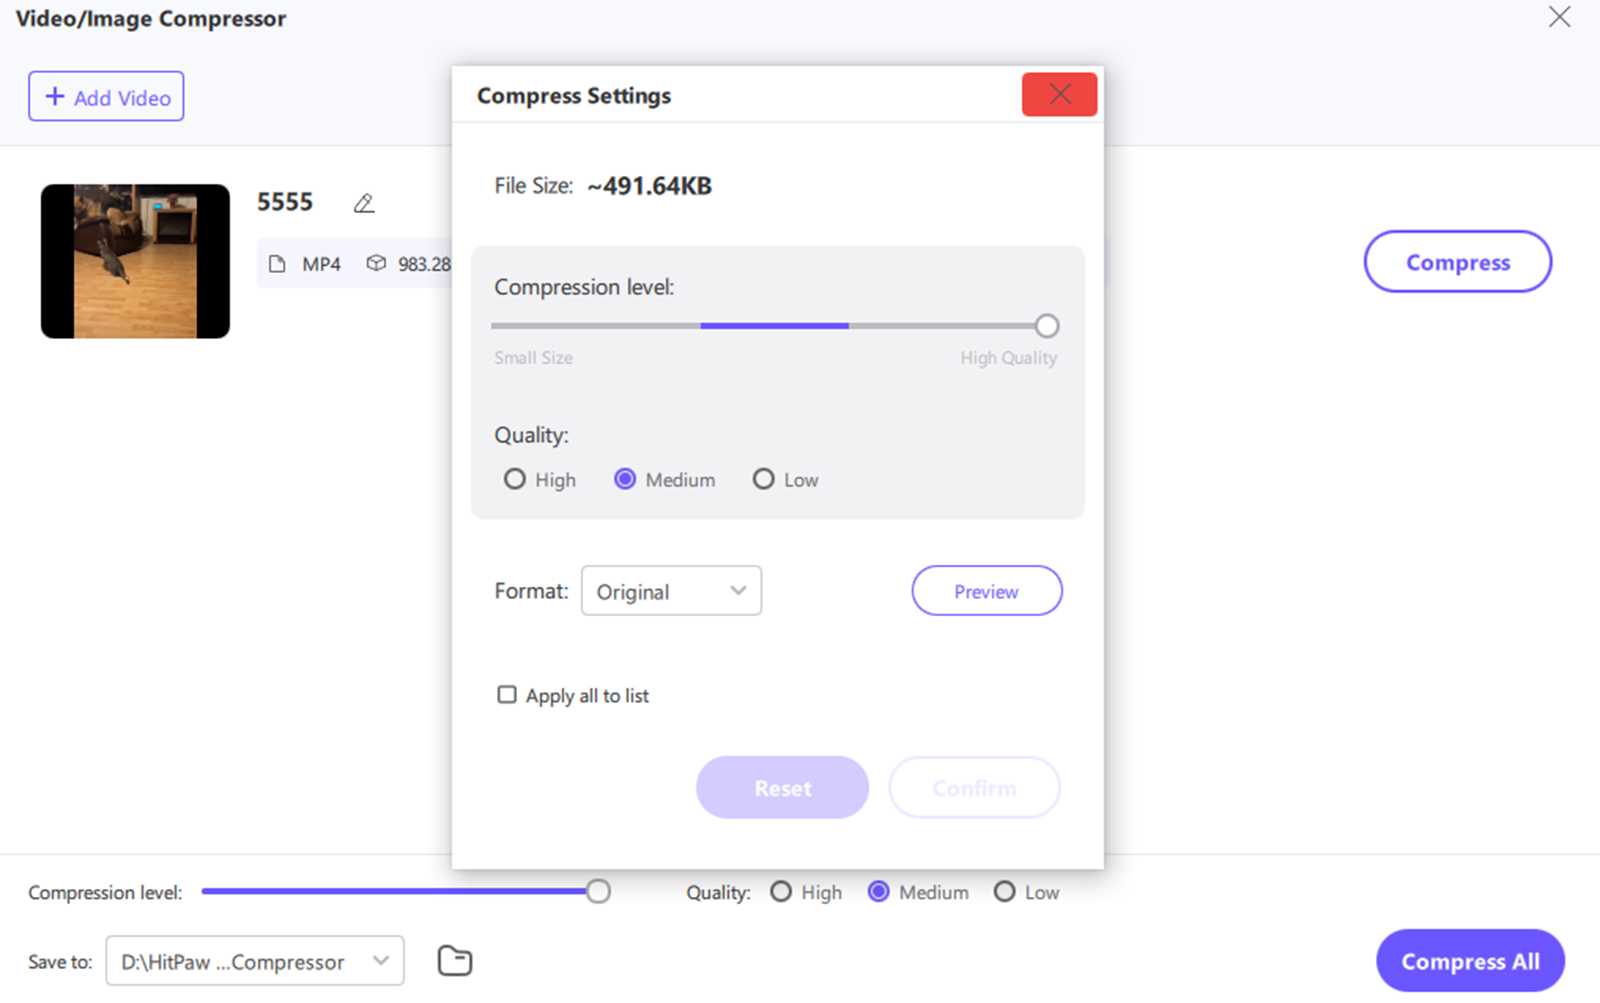Confirm the compression settings

click(x=974, y=787)
